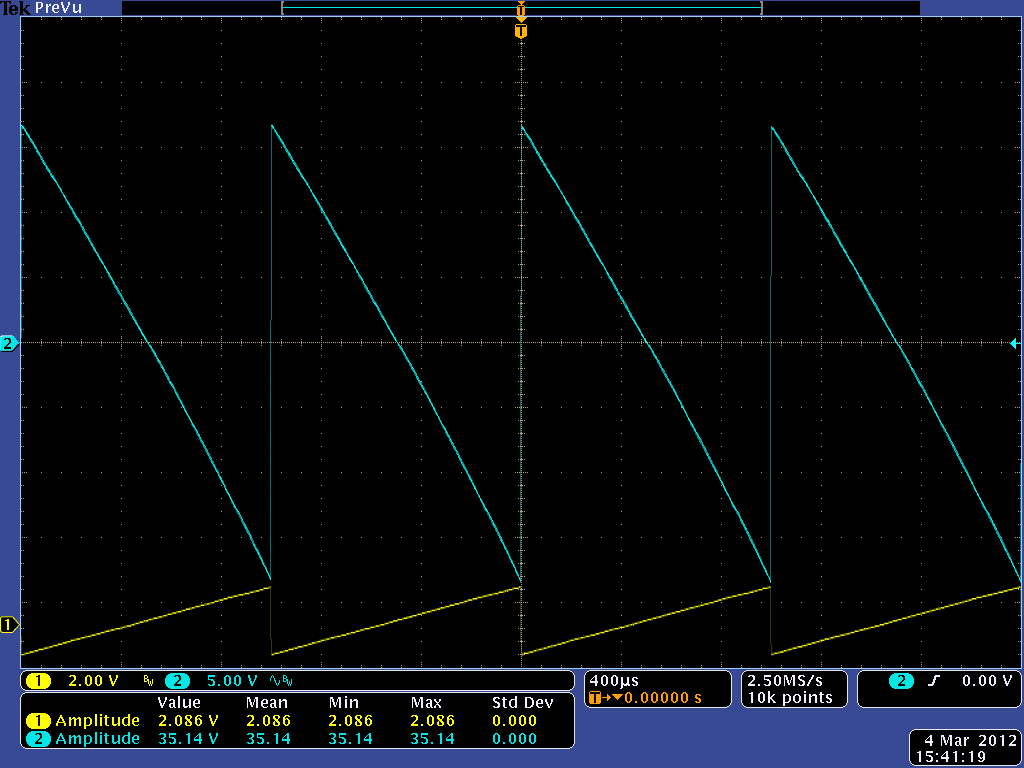The image size is (1024, 768).
Task: Click the channel 2 Amplitude measurement label
Action: point(98,739)
